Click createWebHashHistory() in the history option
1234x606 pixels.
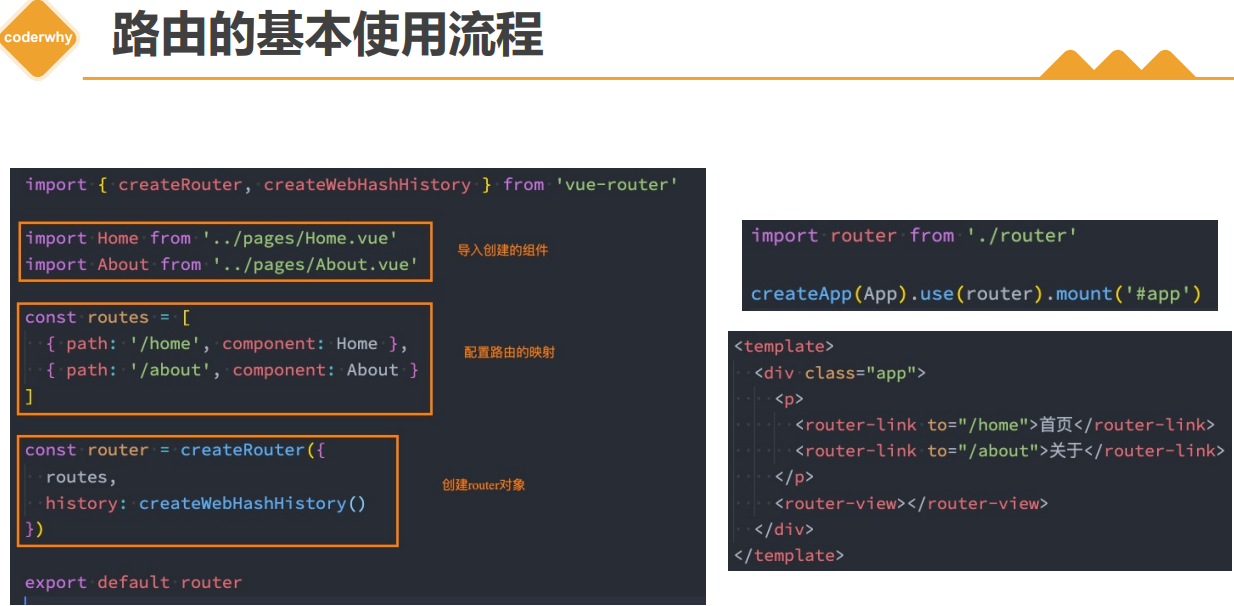(x=252, y=503)
